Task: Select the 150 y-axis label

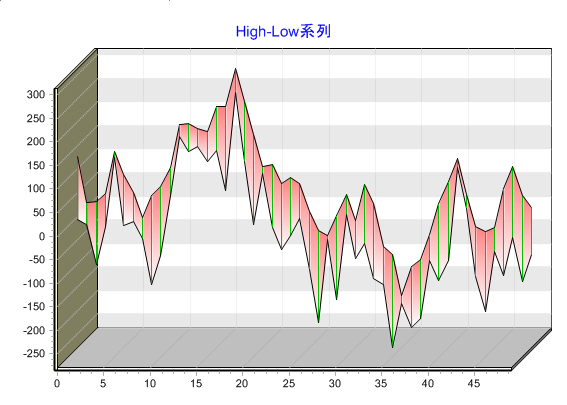Action: [36, 166]
